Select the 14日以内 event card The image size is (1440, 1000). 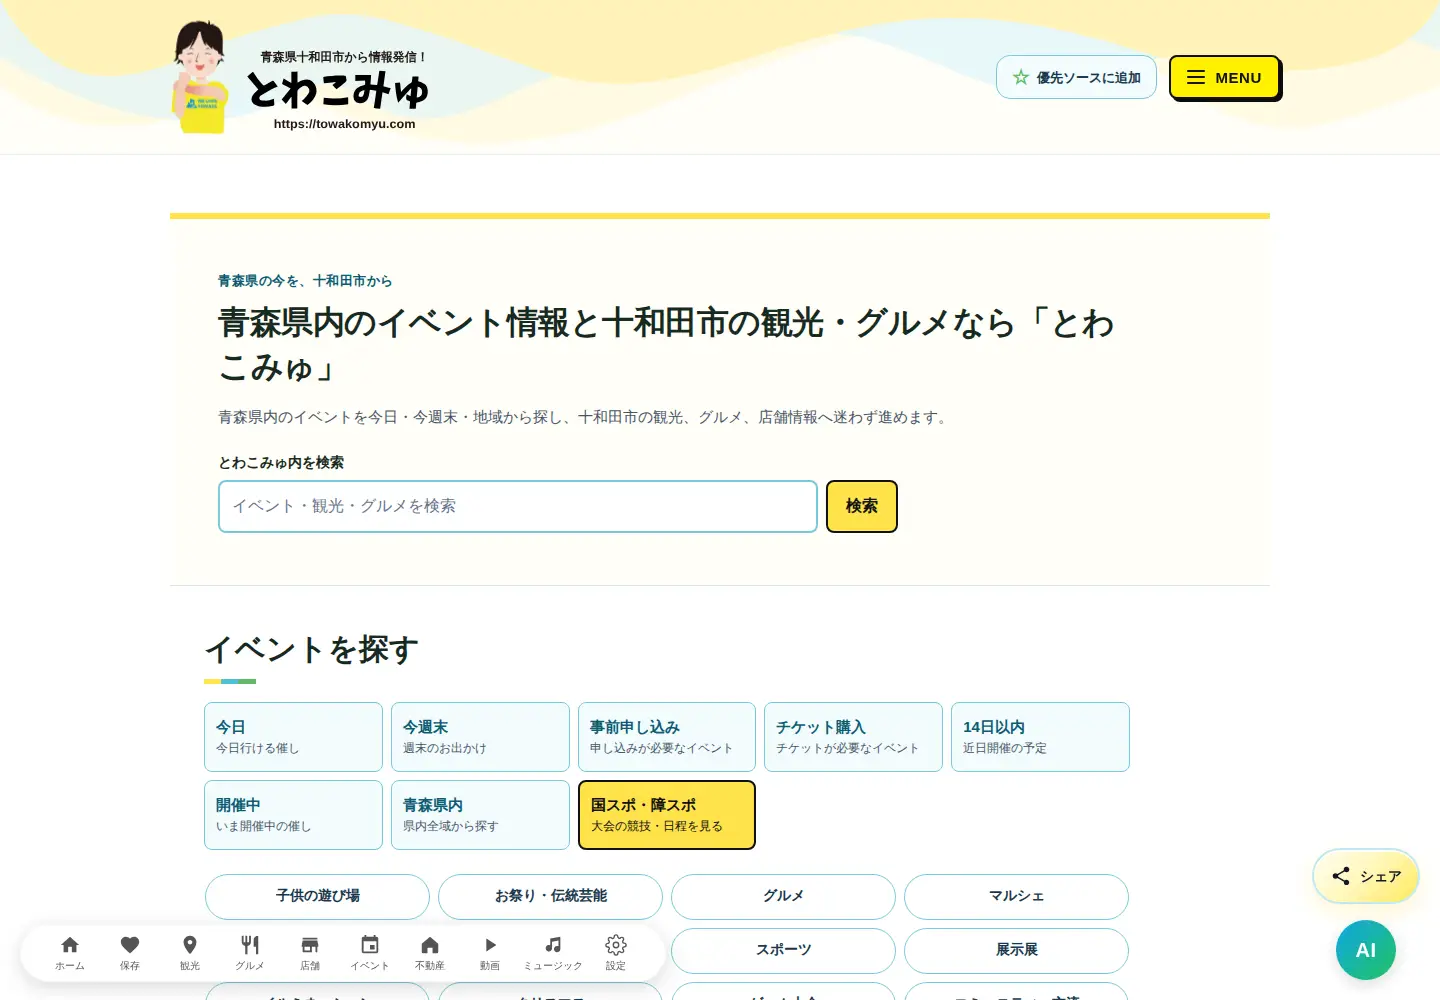pyautogui.click(x=1040, y=737)
